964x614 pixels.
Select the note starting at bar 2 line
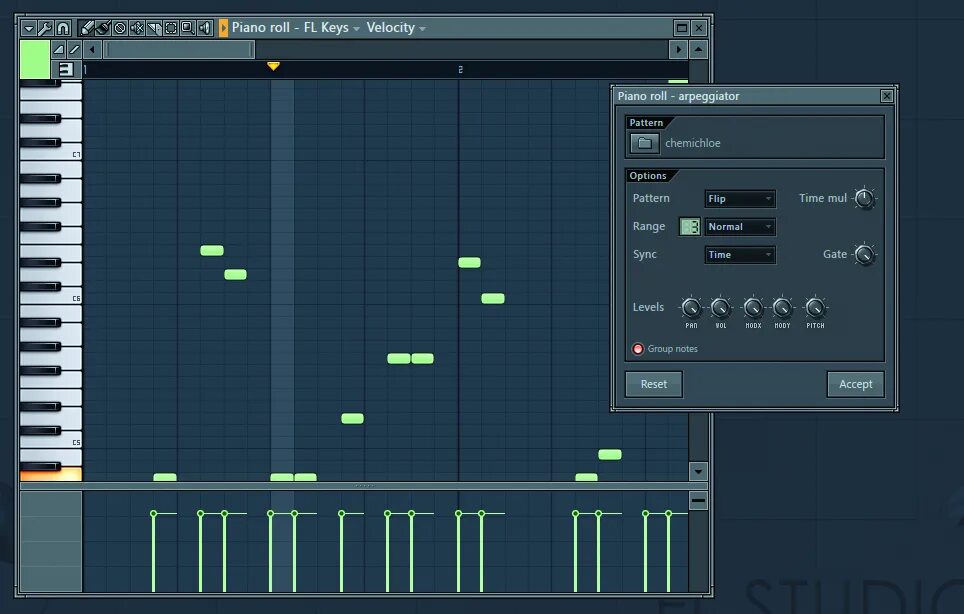[469, 262]
